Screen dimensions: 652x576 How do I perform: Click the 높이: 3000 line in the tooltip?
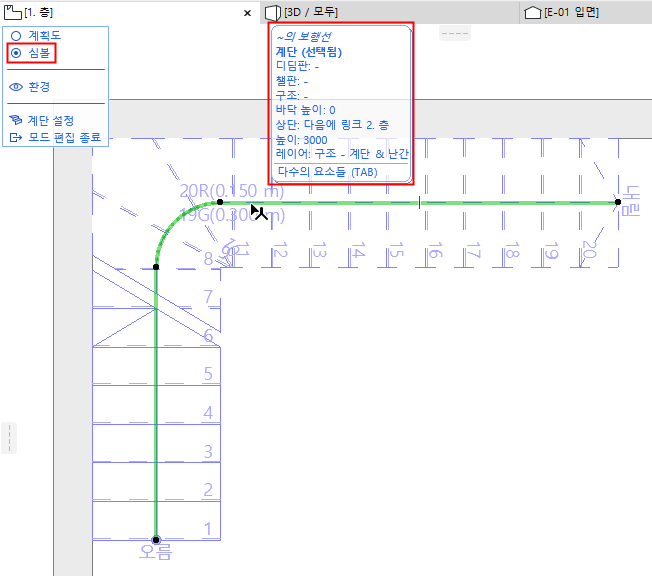pos(301,140)
